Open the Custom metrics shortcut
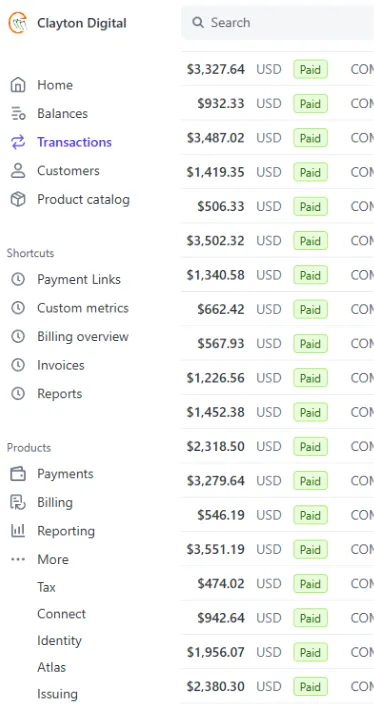Screen dimensions: 374x706 tap(83, 308)
